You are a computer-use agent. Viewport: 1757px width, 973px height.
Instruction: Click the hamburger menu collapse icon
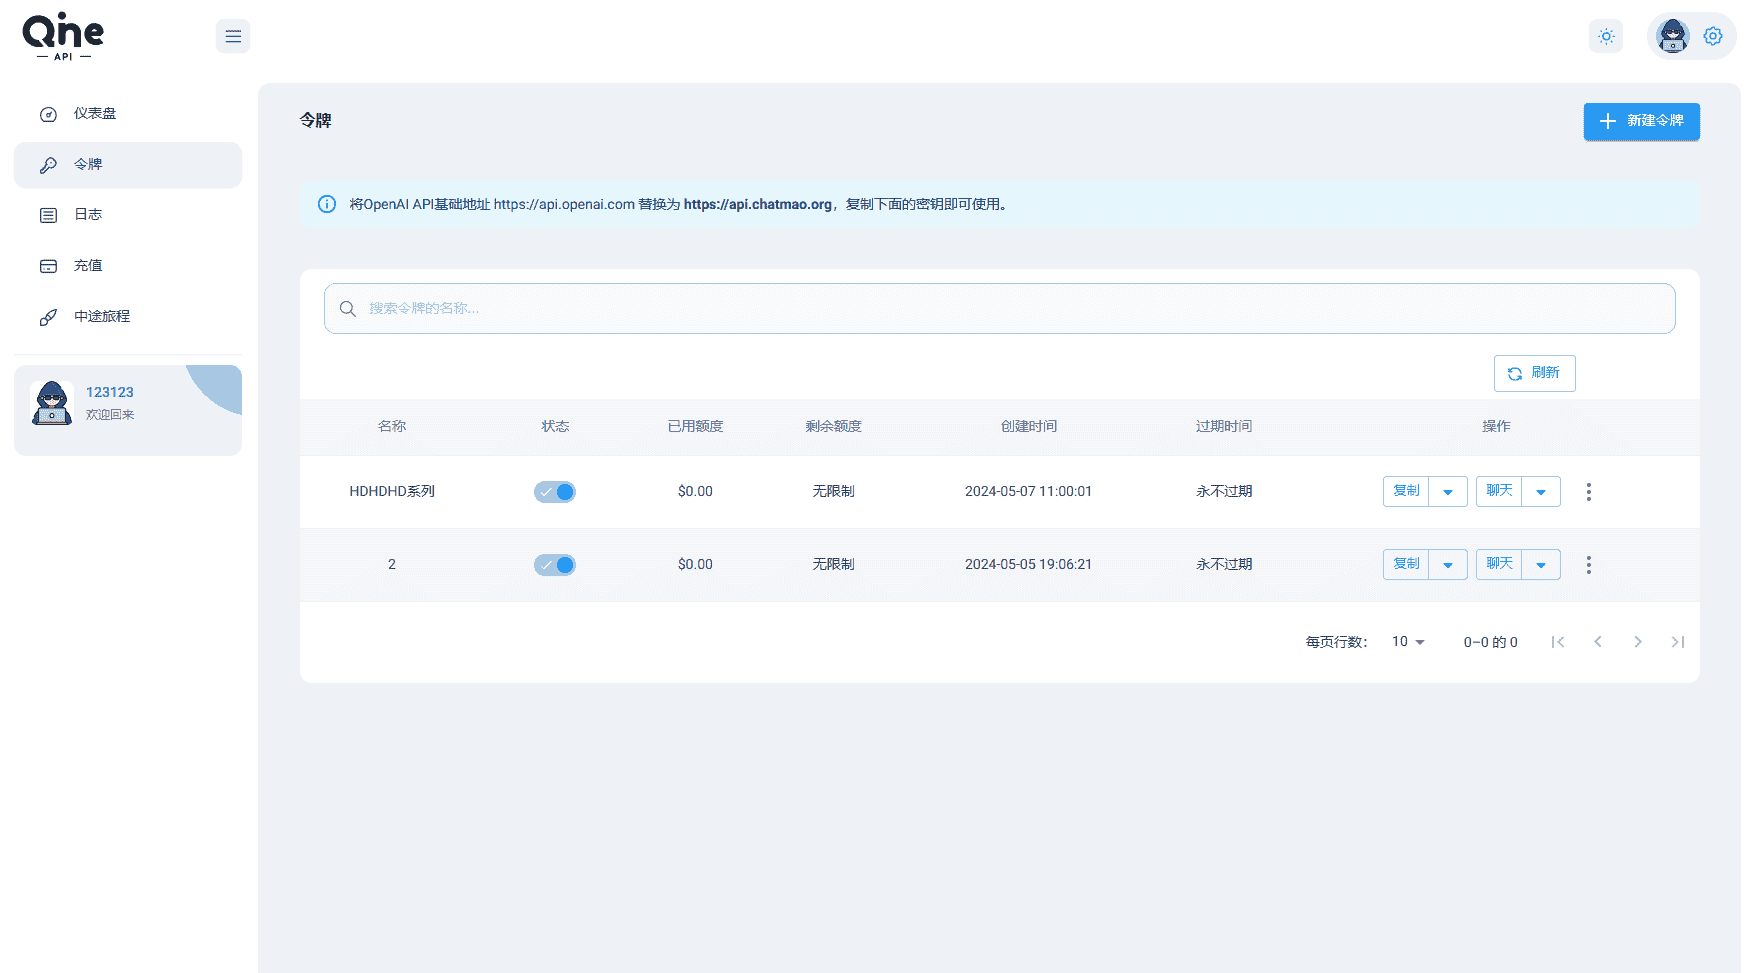(x=233, y=37)
